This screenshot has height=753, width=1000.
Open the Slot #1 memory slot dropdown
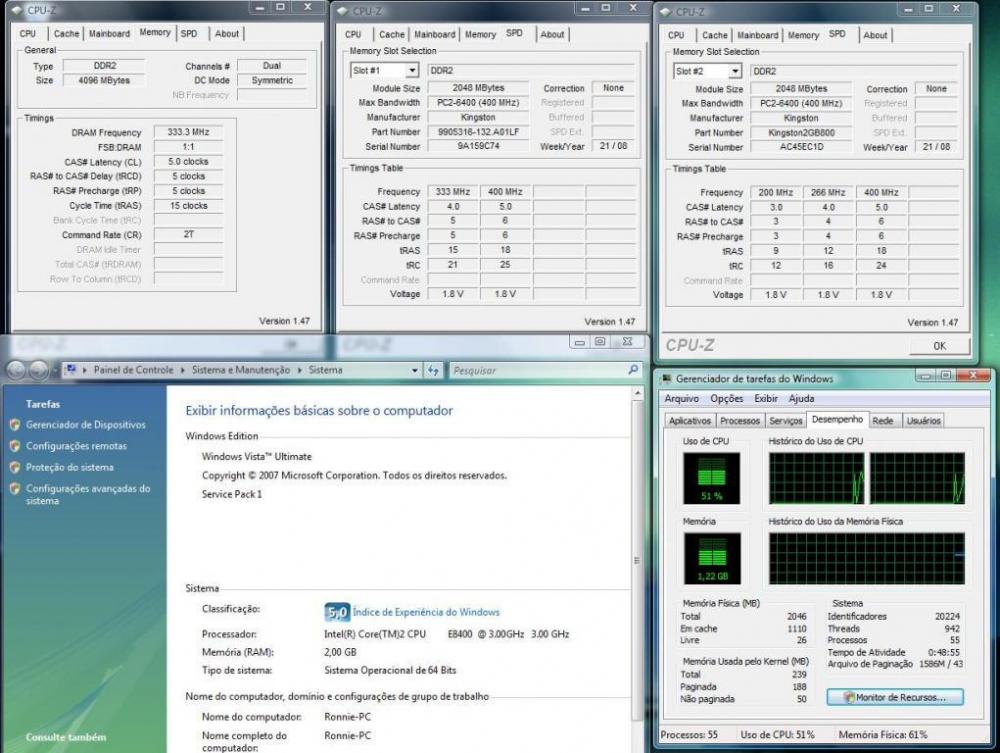point(411,71)
